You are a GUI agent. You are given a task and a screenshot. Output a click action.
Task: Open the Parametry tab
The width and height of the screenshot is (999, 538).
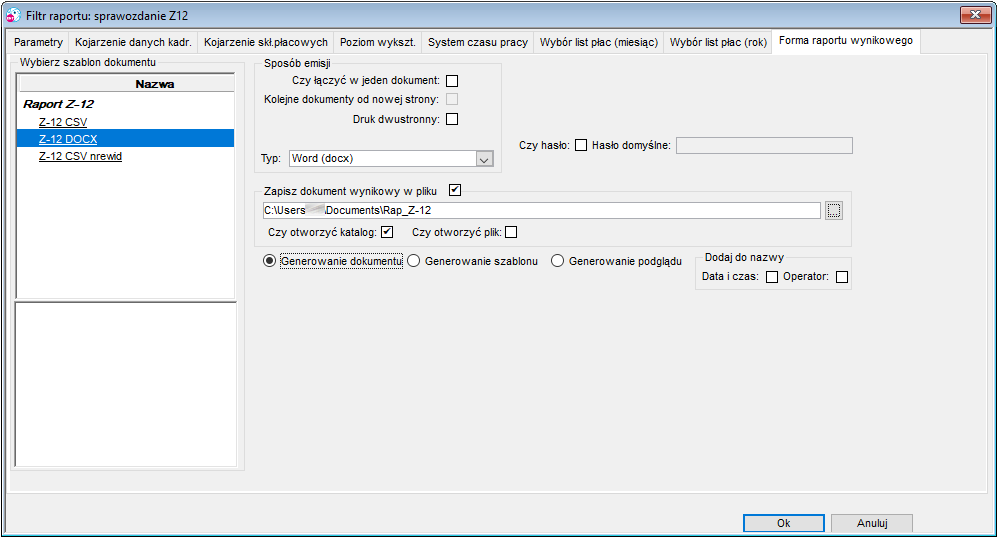pos(38,42)
